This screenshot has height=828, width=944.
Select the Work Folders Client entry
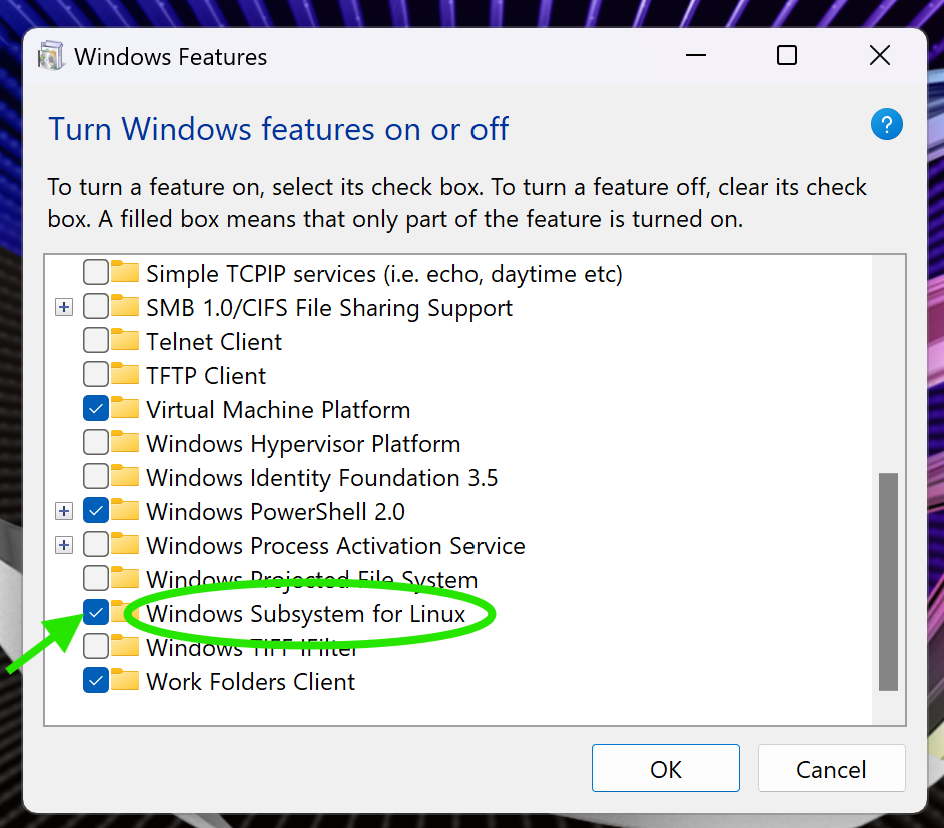pyautogui.click(x=250, y=682)
